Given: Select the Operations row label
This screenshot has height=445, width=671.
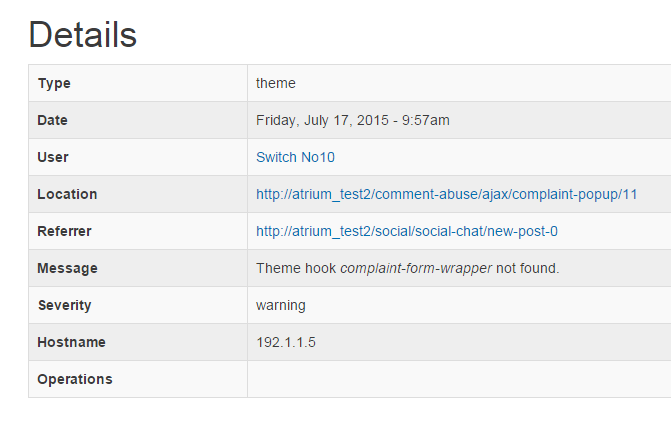Looking at the screenshot, I should tap(75, 380).
